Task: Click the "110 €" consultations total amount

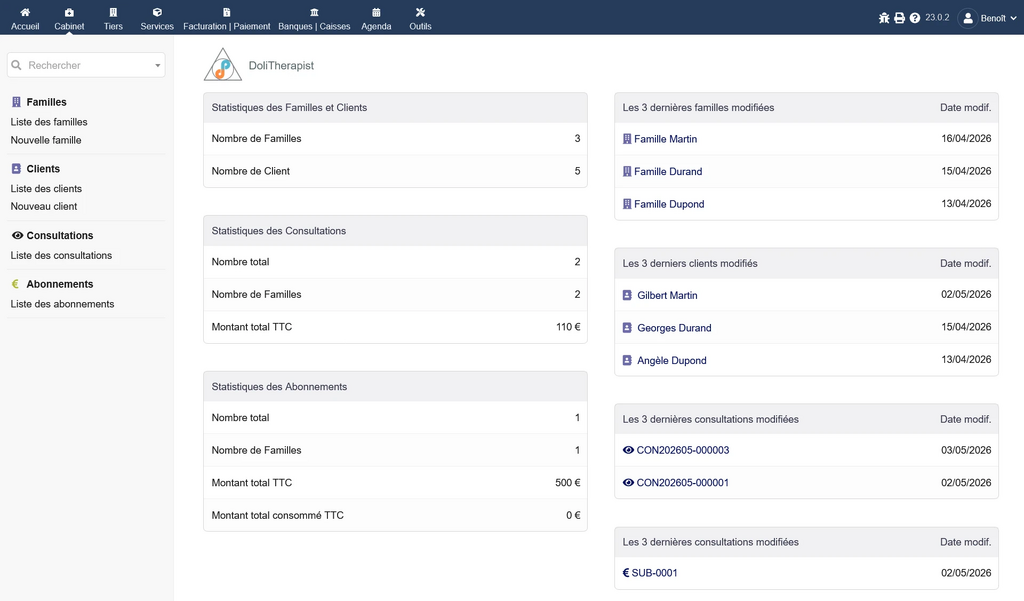Action: (568, 327)
